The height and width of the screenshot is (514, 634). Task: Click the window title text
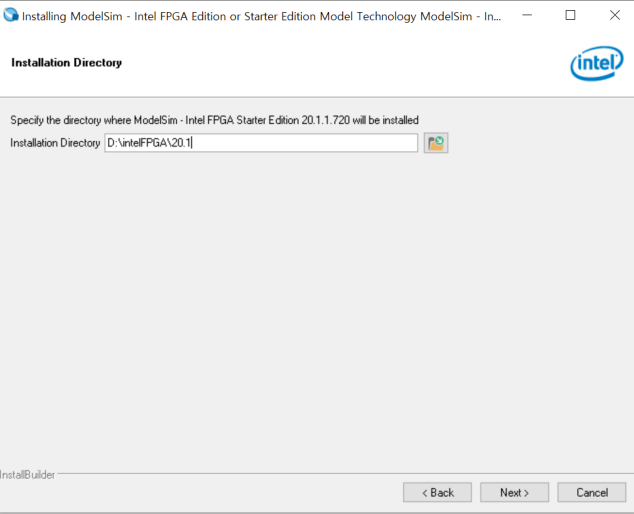tap(262, 16)
